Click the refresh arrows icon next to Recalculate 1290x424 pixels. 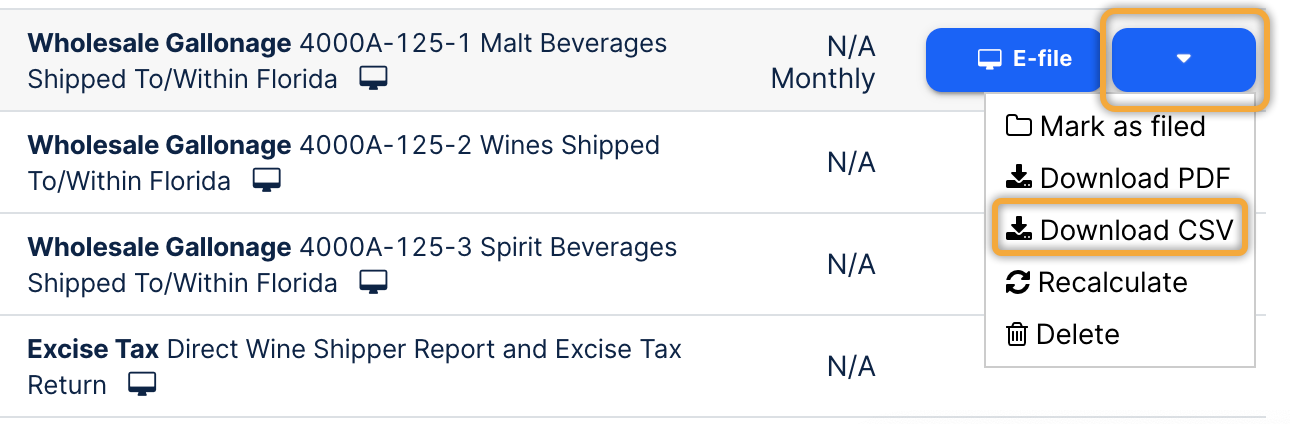tap(1017, 282)
